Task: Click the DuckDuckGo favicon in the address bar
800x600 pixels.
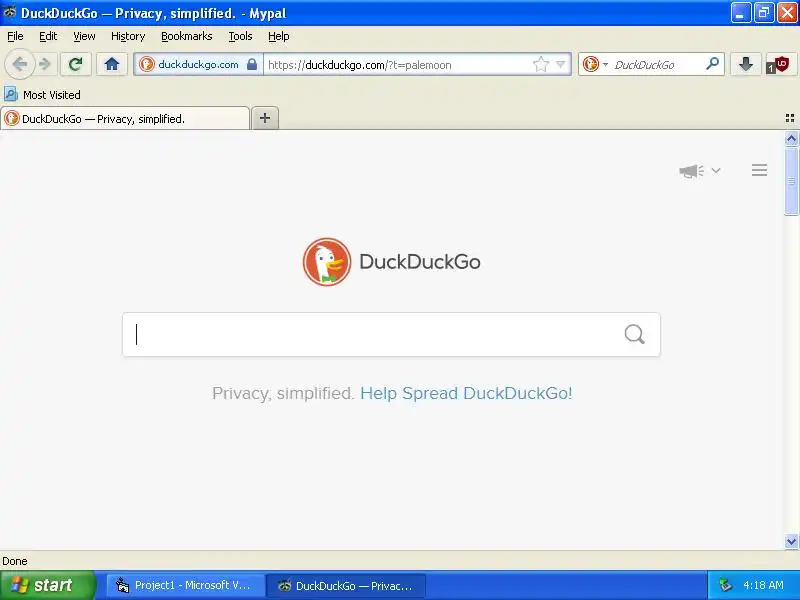Action: pos(147,64)
